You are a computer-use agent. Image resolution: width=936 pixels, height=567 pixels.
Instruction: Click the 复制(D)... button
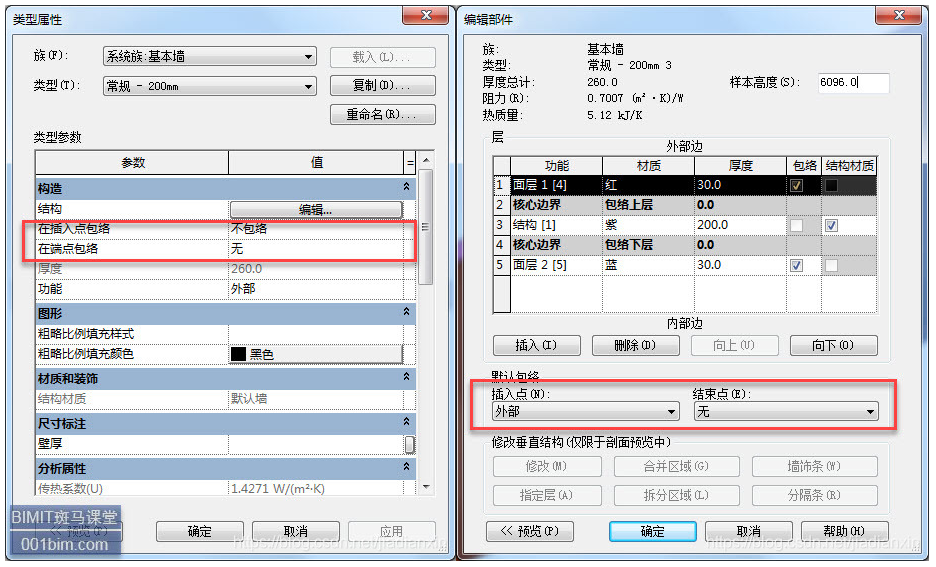pos(383,85)
